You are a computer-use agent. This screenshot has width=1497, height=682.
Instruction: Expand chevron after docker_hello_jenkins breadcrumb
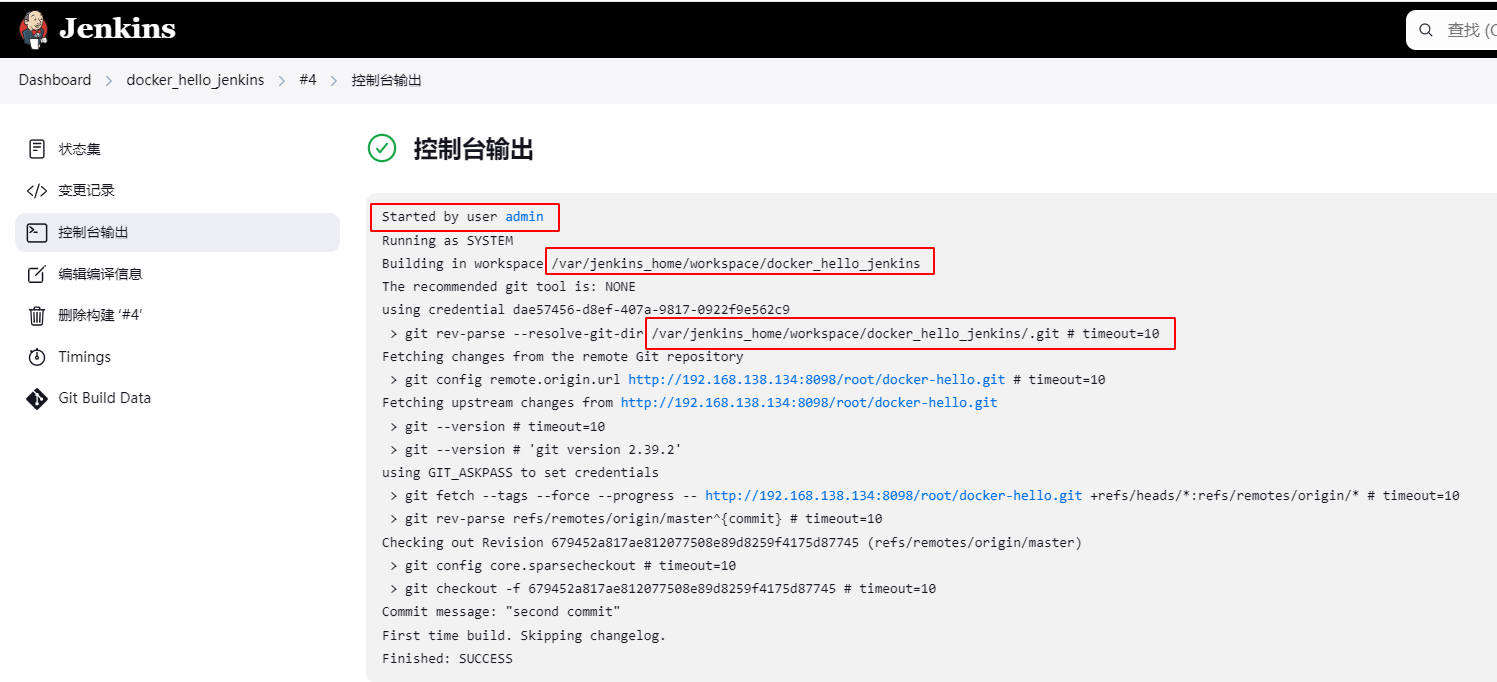[x=282, y=80]
